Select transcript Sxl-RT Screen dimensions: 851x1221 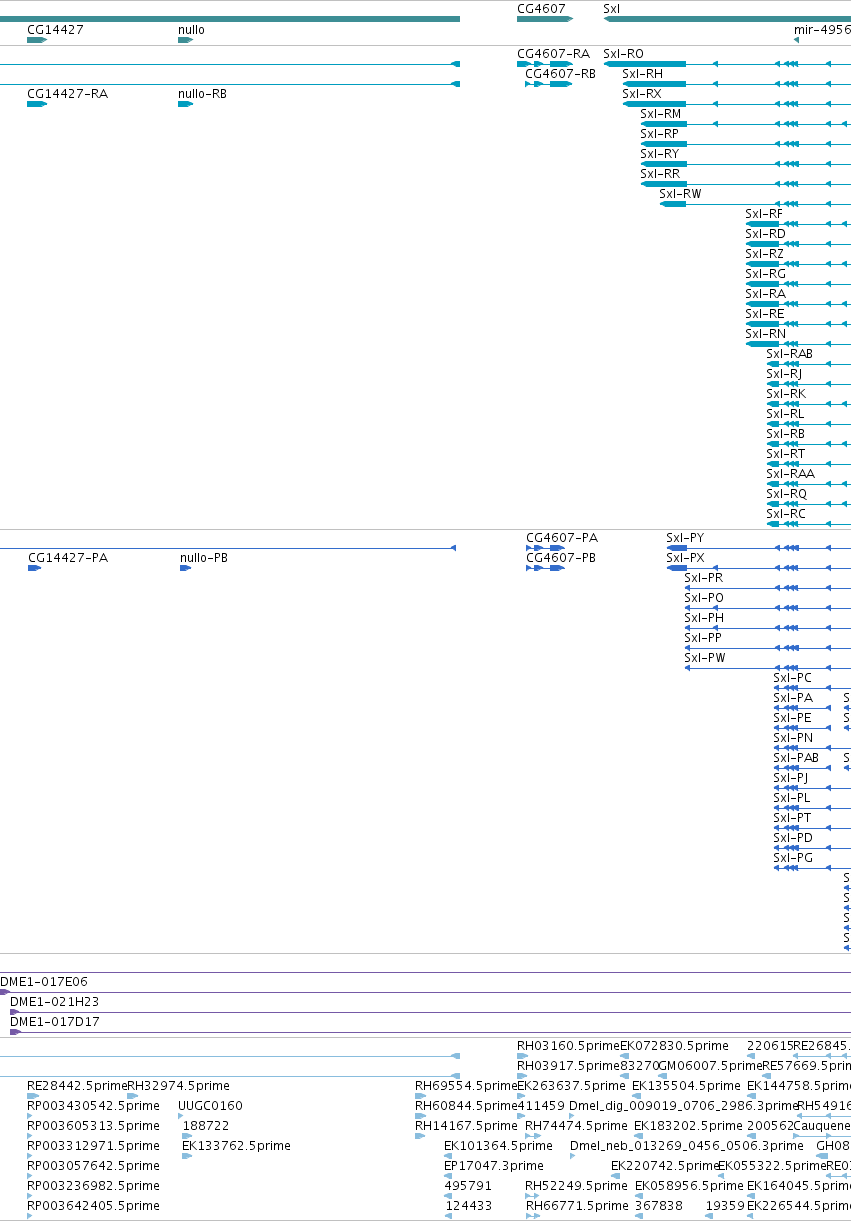785,453
